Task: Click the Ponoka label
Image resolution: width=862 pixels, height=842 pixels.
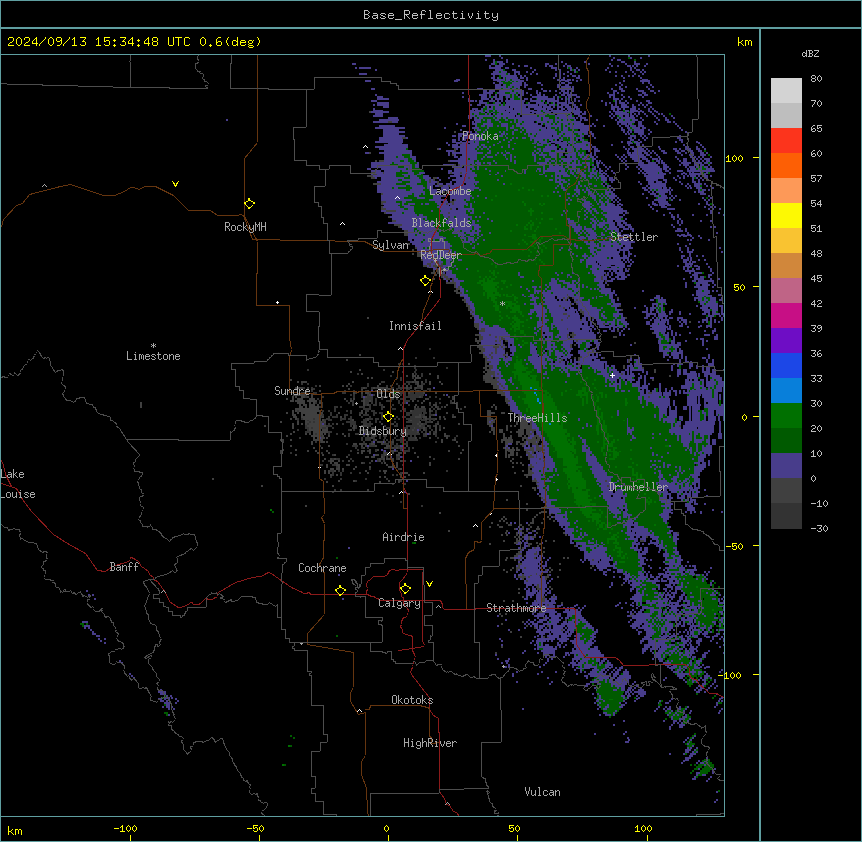Action: [x=480, y=136]
